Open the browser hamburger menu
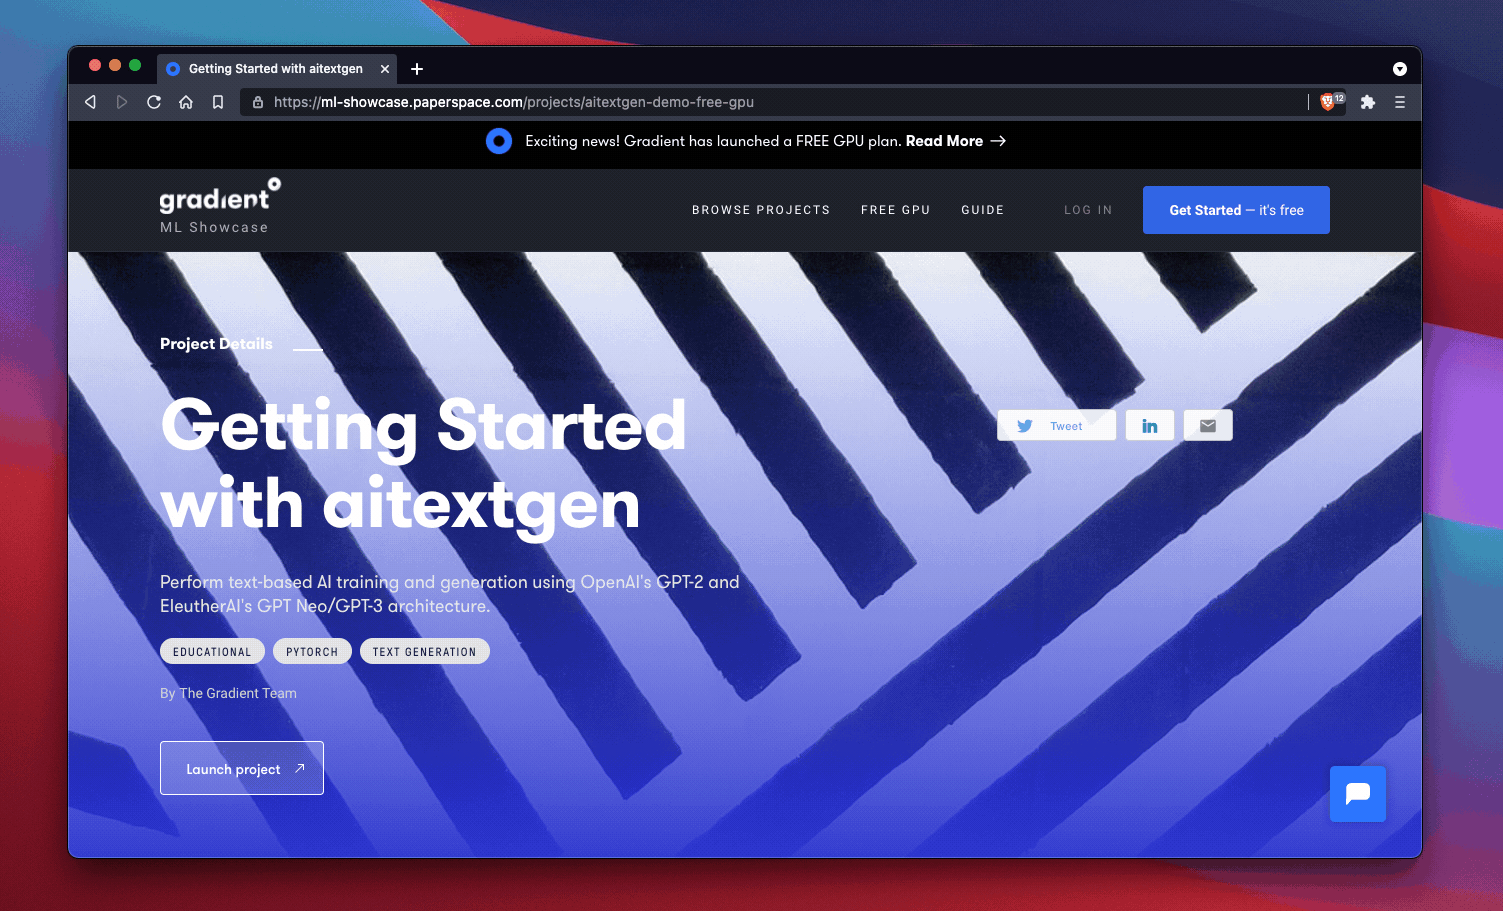 [x=1400, y=102]
